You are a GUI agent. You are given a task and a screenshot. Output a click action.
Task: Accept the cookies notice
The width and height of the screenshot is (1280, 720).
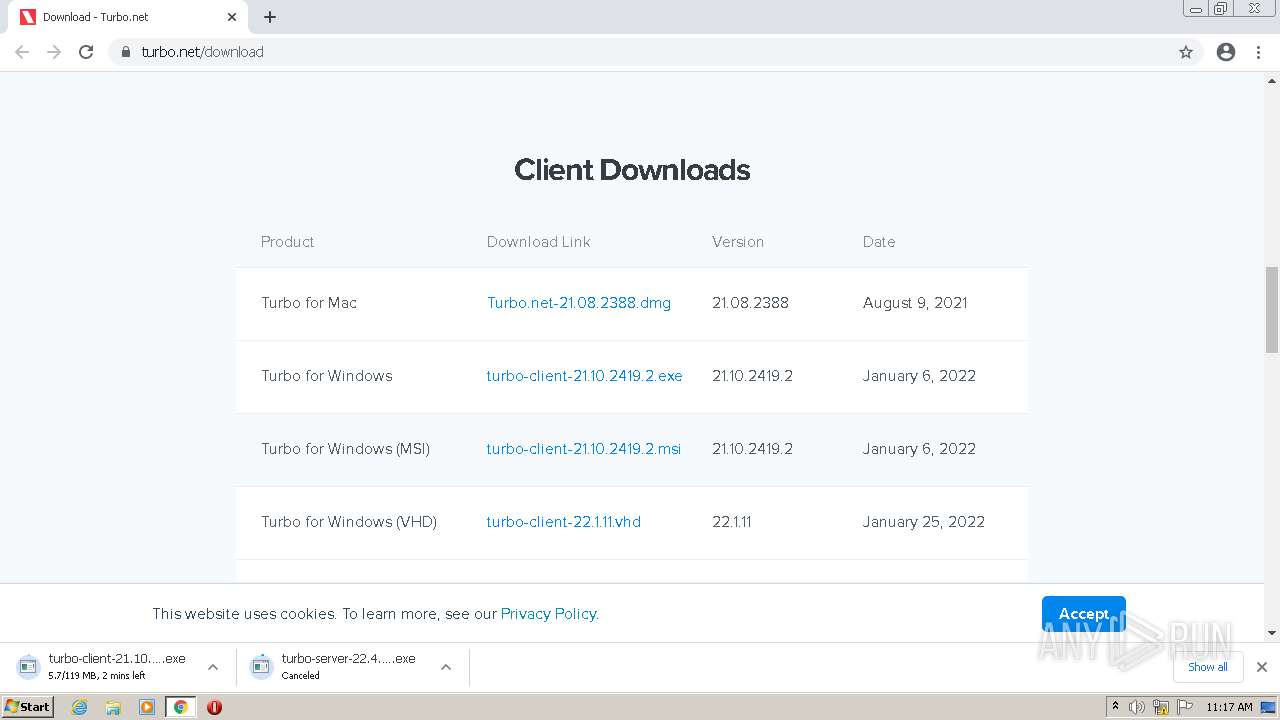point(1083,614)
